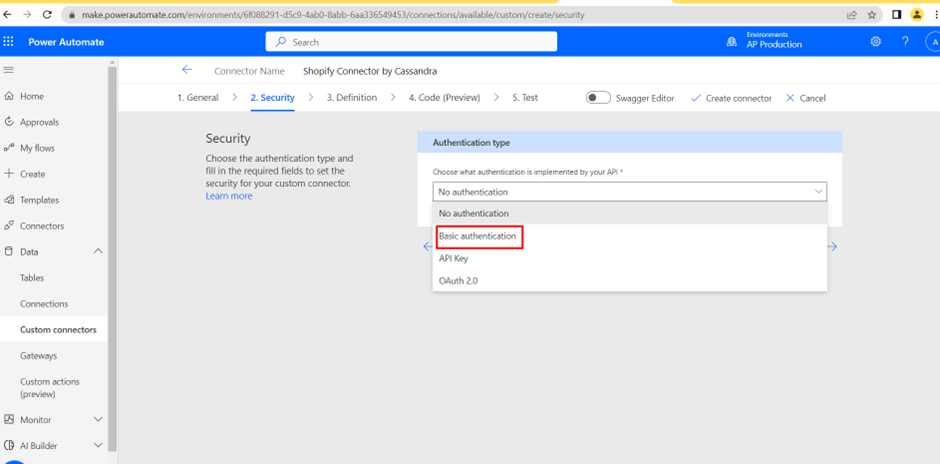Click the Power Automate search box
Viewport: 940px width, 464px height.
click(x=411, y=42)
